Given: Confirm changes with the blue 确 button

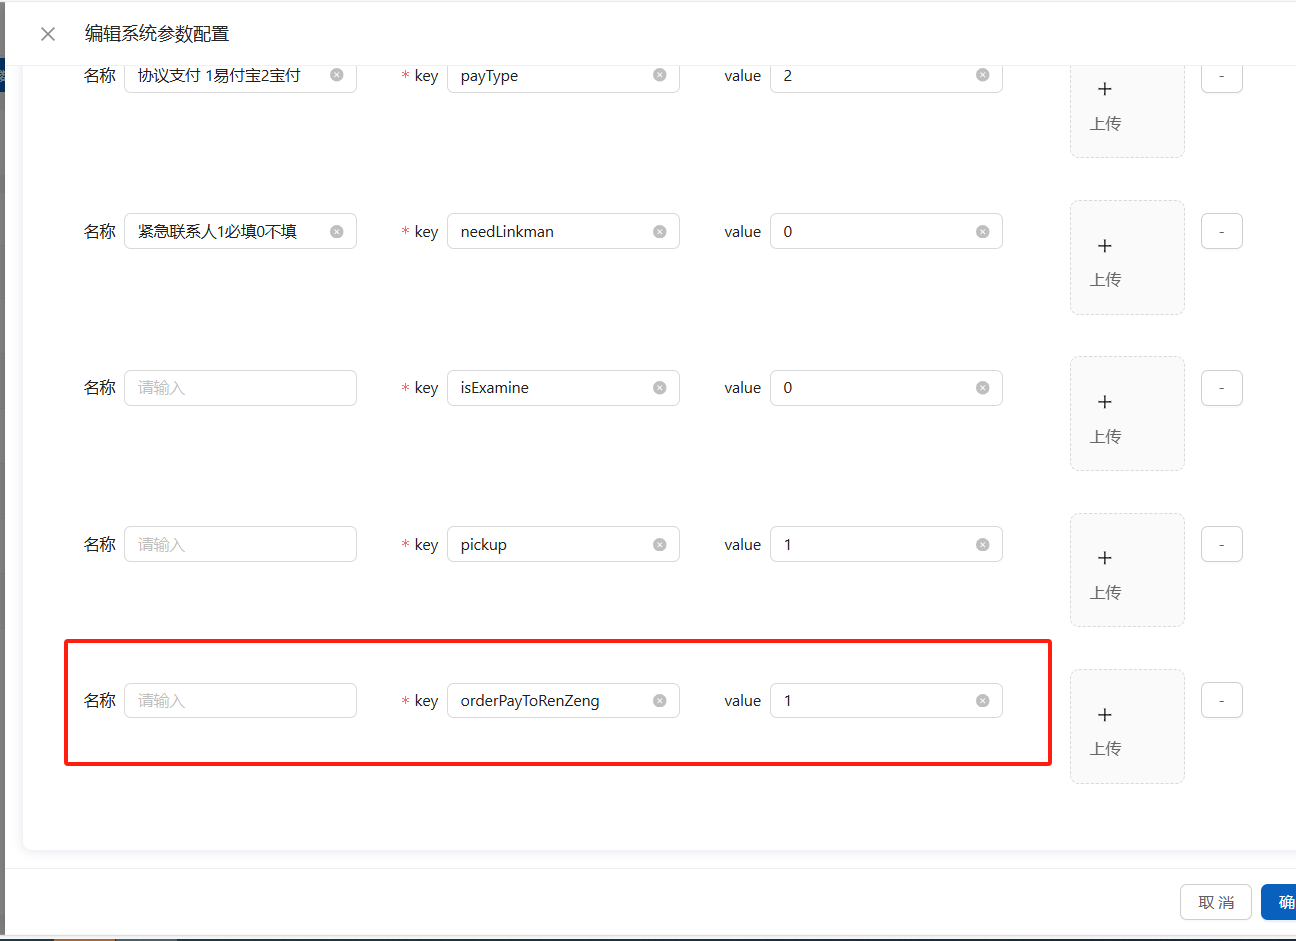Looking at the screenshot, I should (1279, 902).
